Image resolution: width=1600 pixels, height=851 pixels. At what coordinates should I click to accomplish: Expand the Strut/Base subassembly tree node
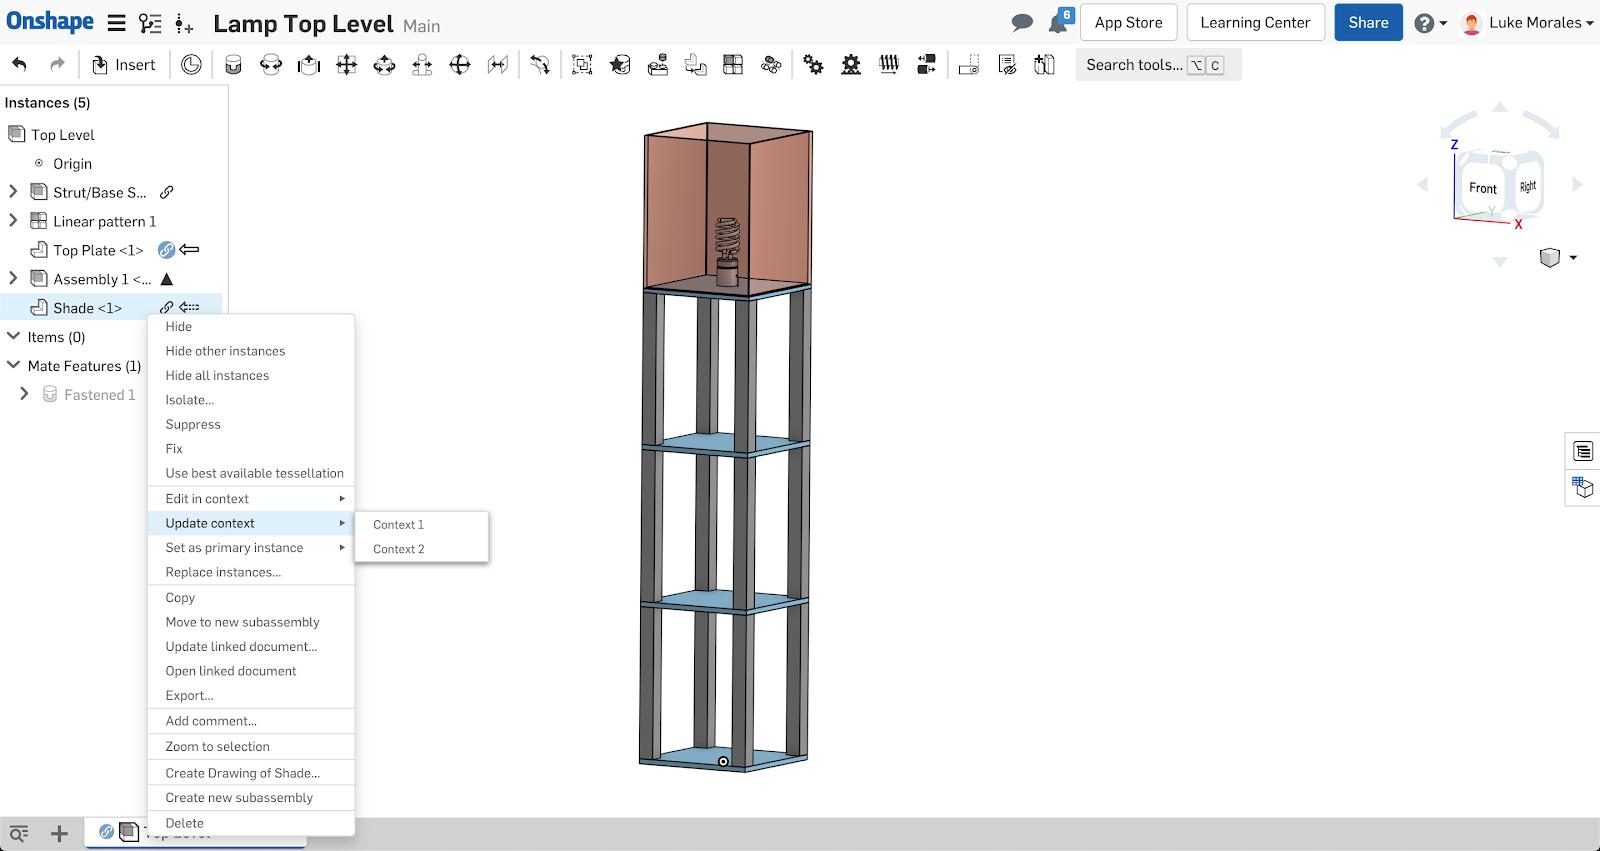pyautogui.click(x=13, y=192)
